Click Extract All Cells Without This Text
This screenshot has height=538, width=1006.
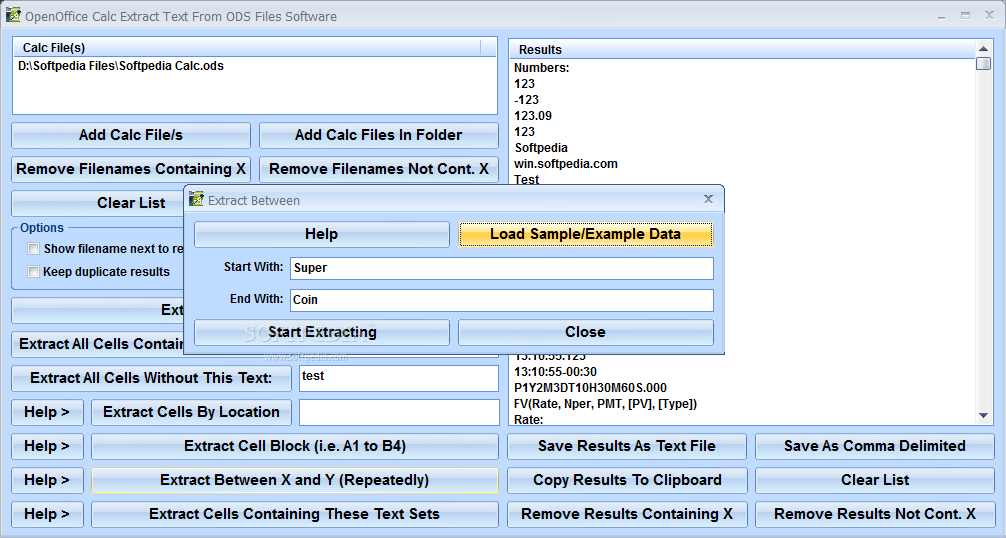151,378
